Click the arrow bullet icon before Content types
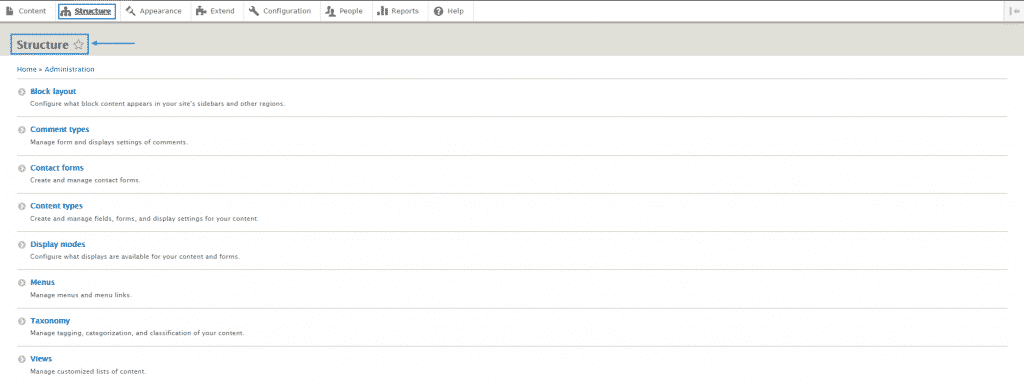Screen dimensions: 1024x387 click(x=22, y=206)
